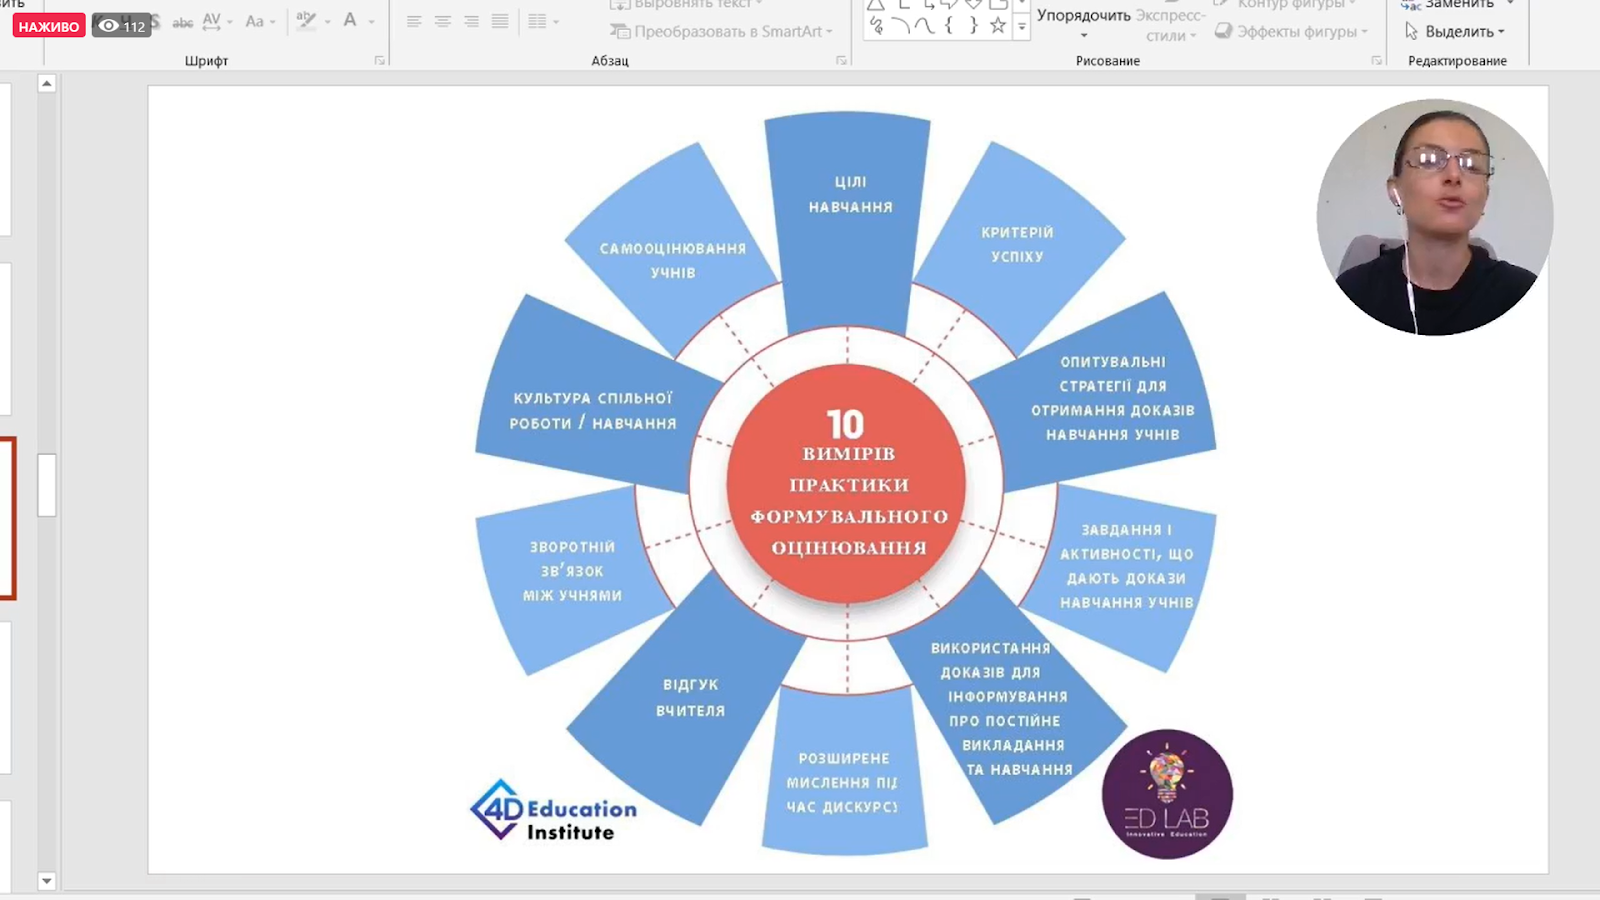Open the Упорядочить menu

click(x=1084, y=24)
